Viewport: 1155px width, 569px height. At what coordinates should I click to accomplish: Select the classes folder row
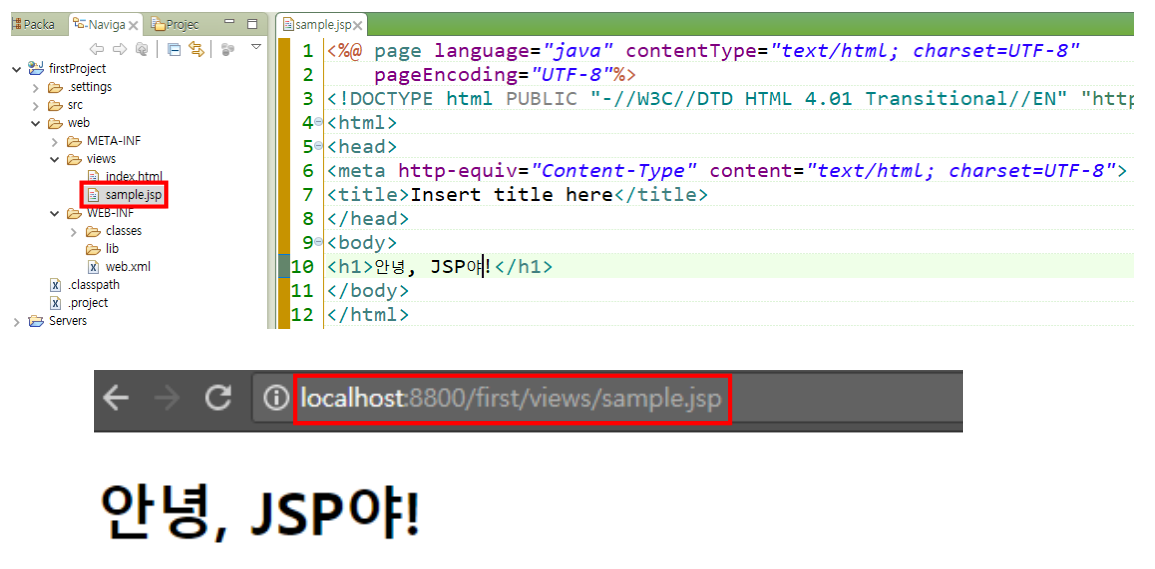click(x=124, y=231)
